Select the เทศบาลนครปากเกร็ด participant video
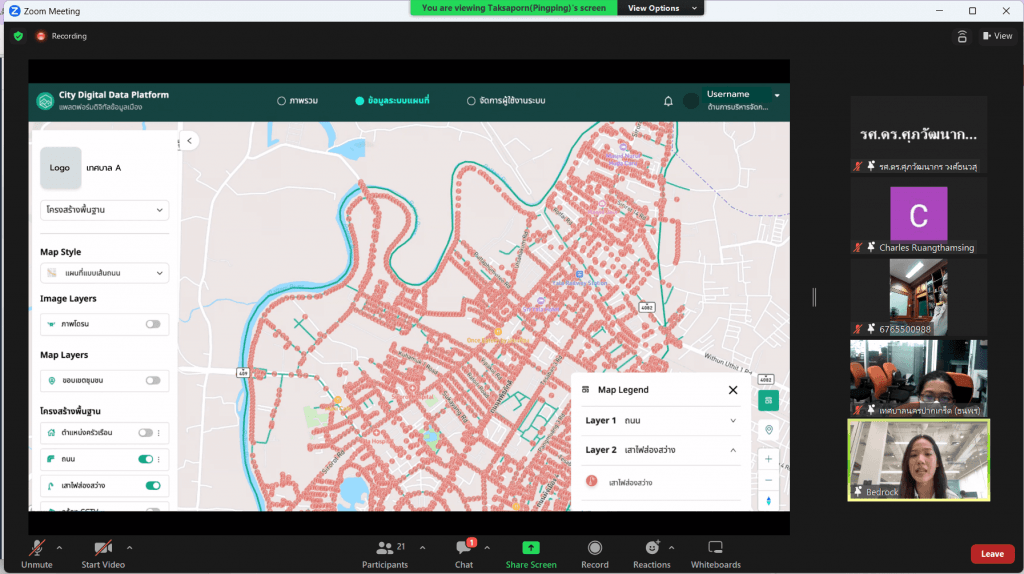Image resolution: width=1024 pixels, height=574 pixels. click(x=919, y=378)
